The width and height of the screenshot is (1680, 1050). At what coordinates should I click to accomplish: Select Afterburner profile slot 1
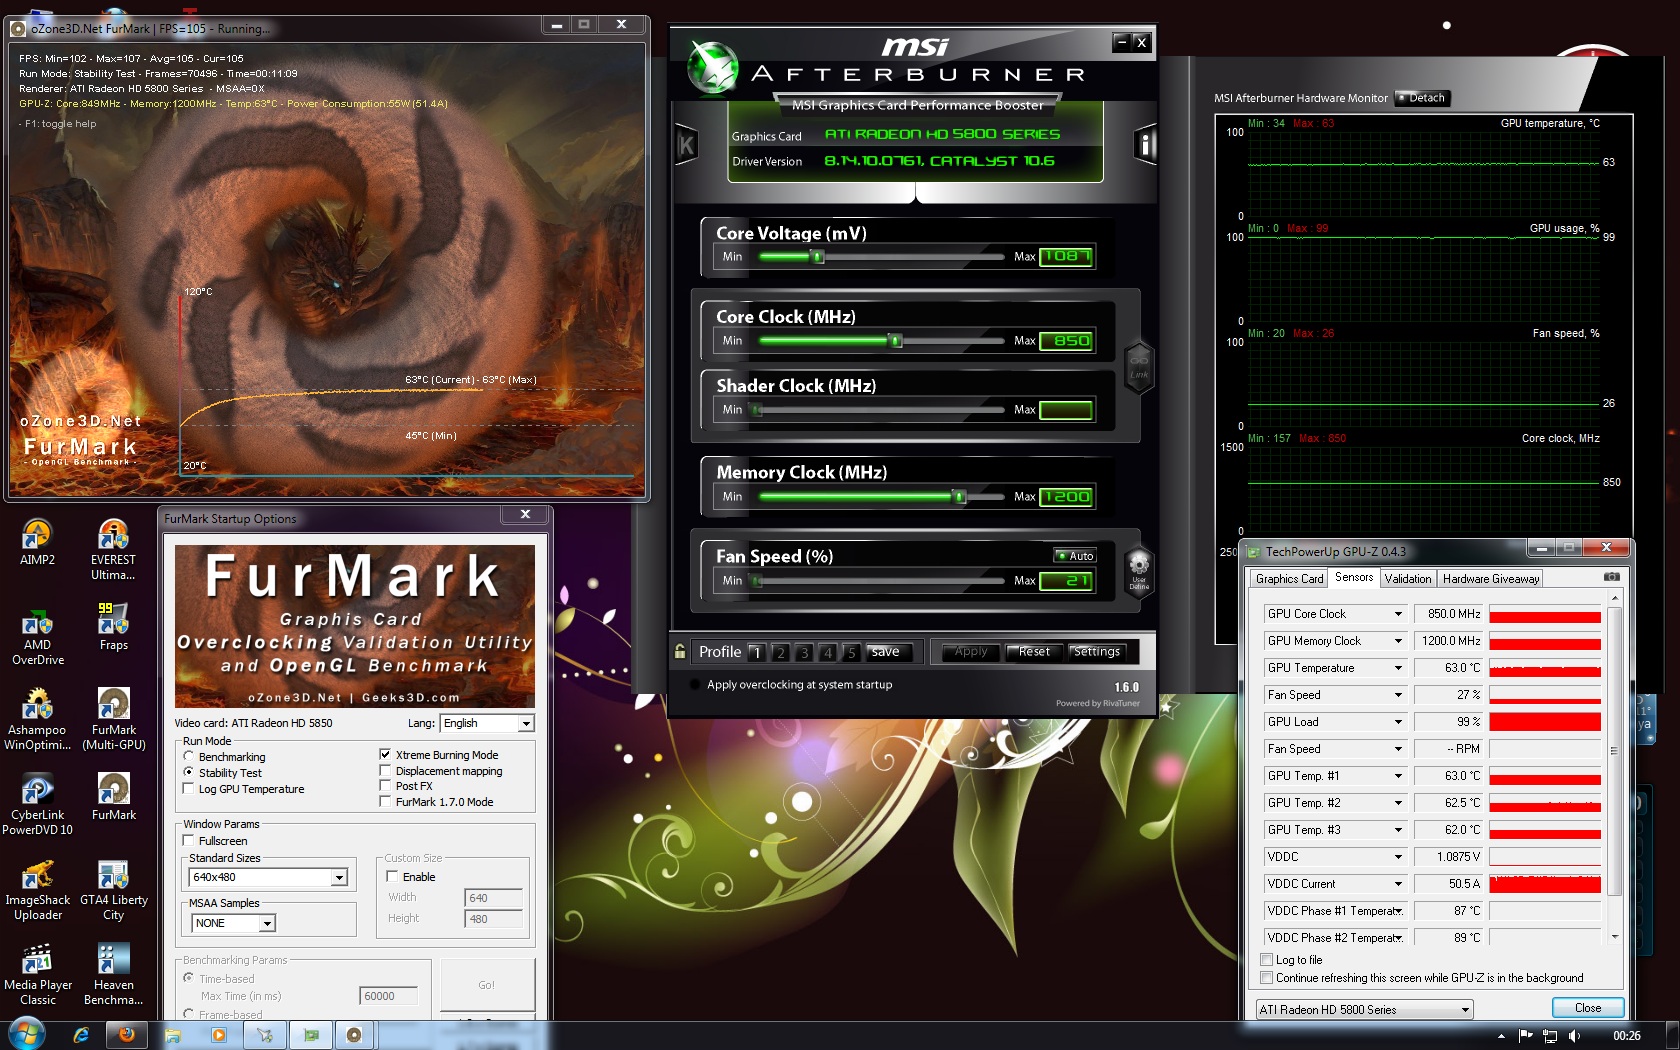click(x=757, y=652)
